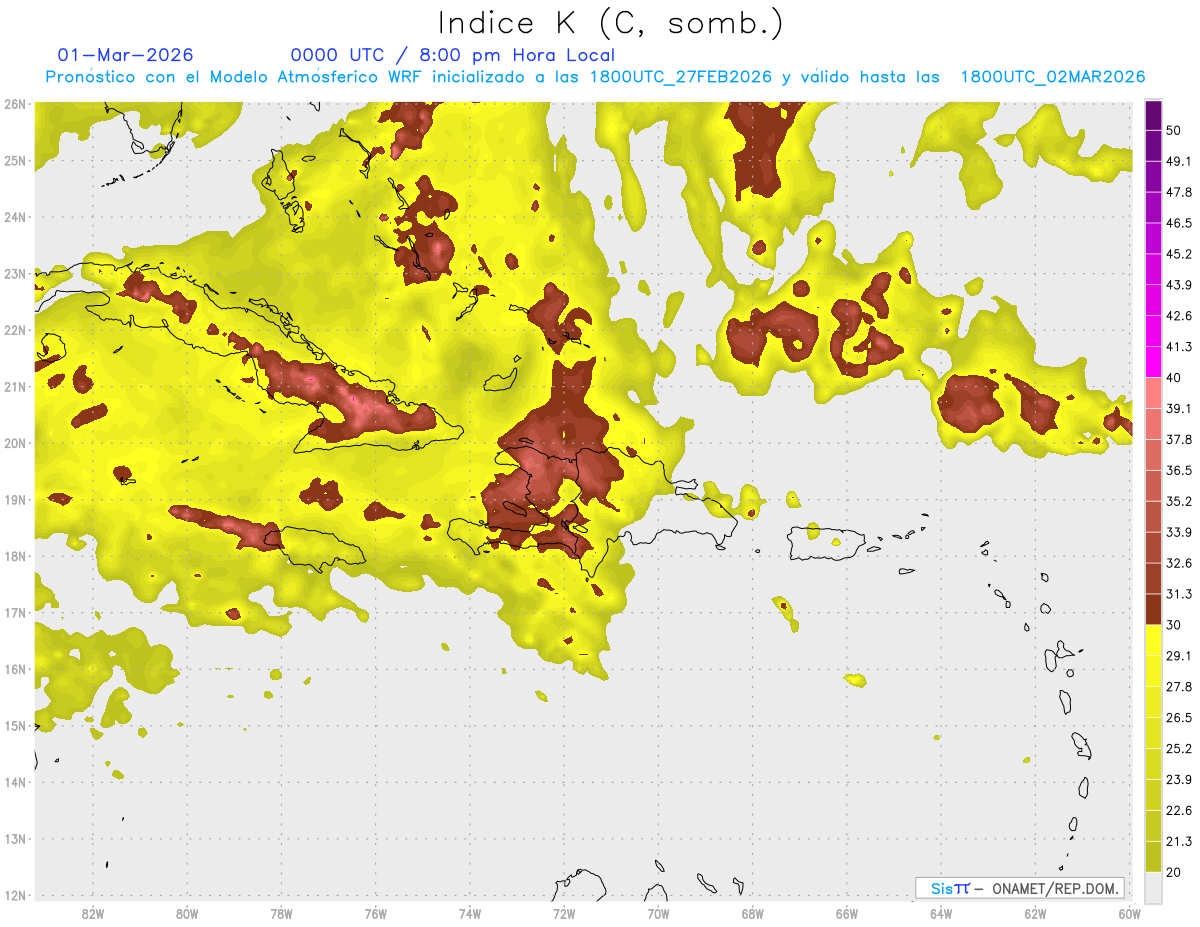Click the colorbar value "40"
The image size is (1200, 927).
[x=1174, y=378]
